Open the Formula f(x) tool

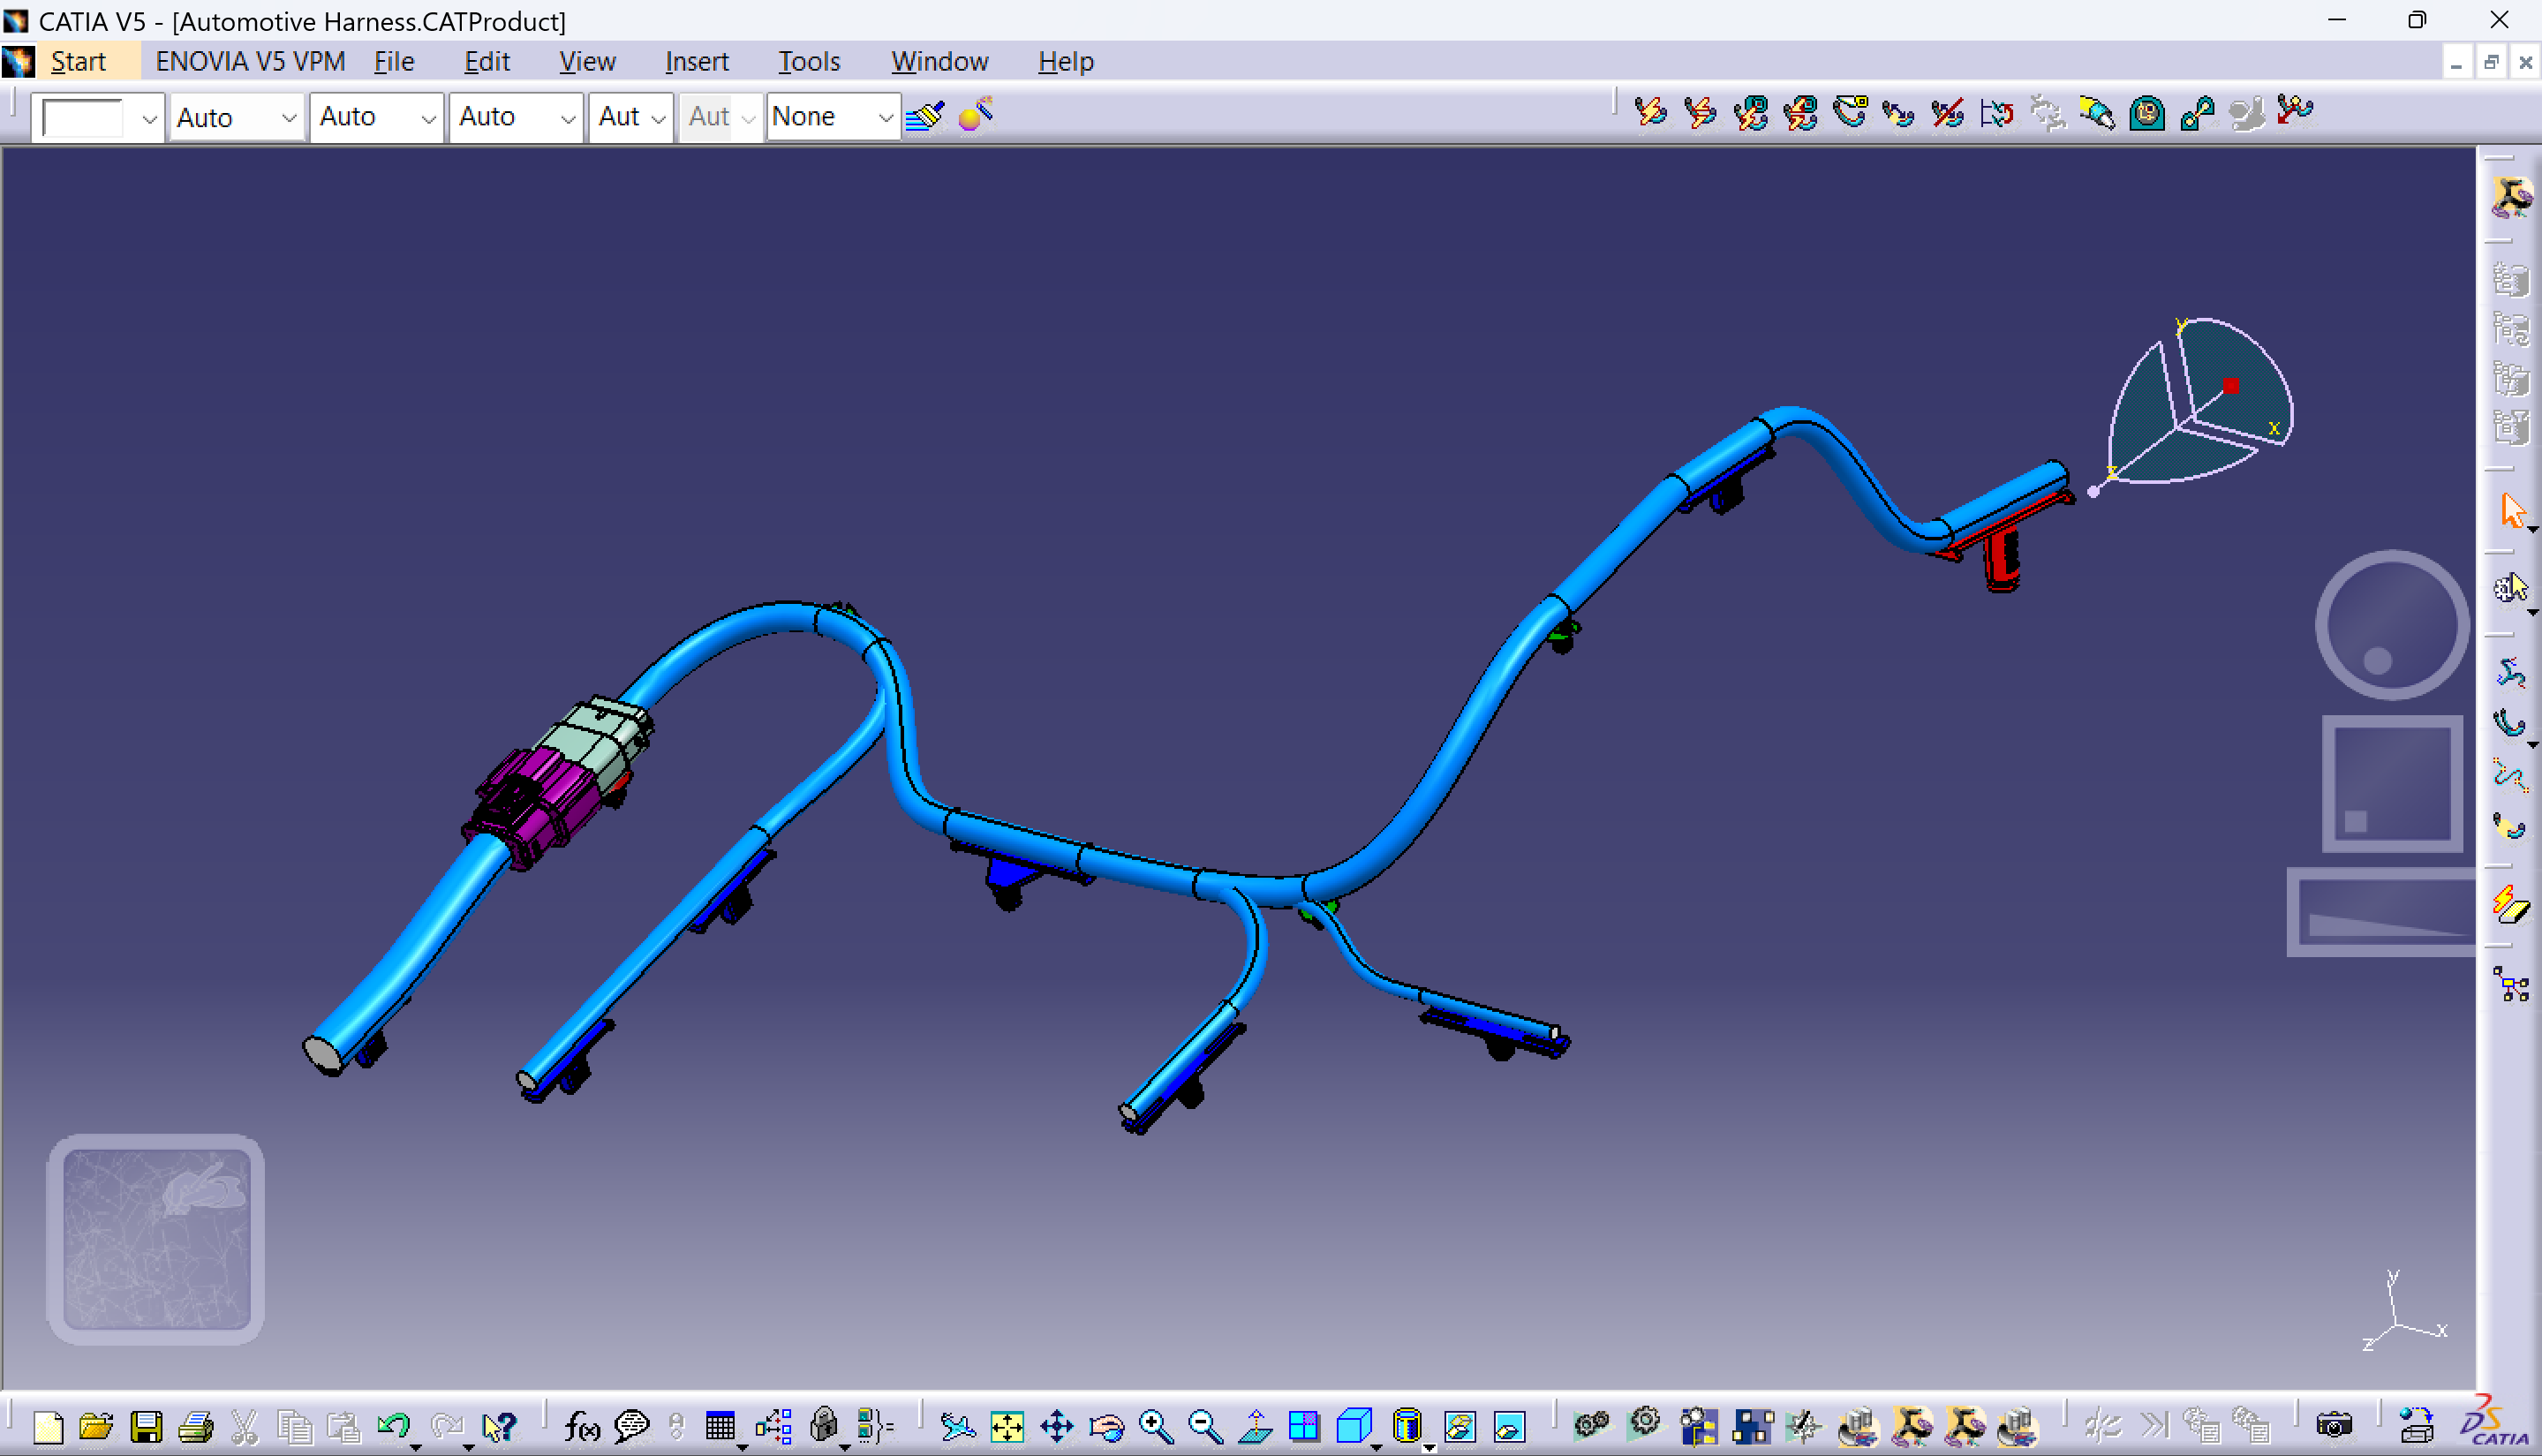[581, 1426]
